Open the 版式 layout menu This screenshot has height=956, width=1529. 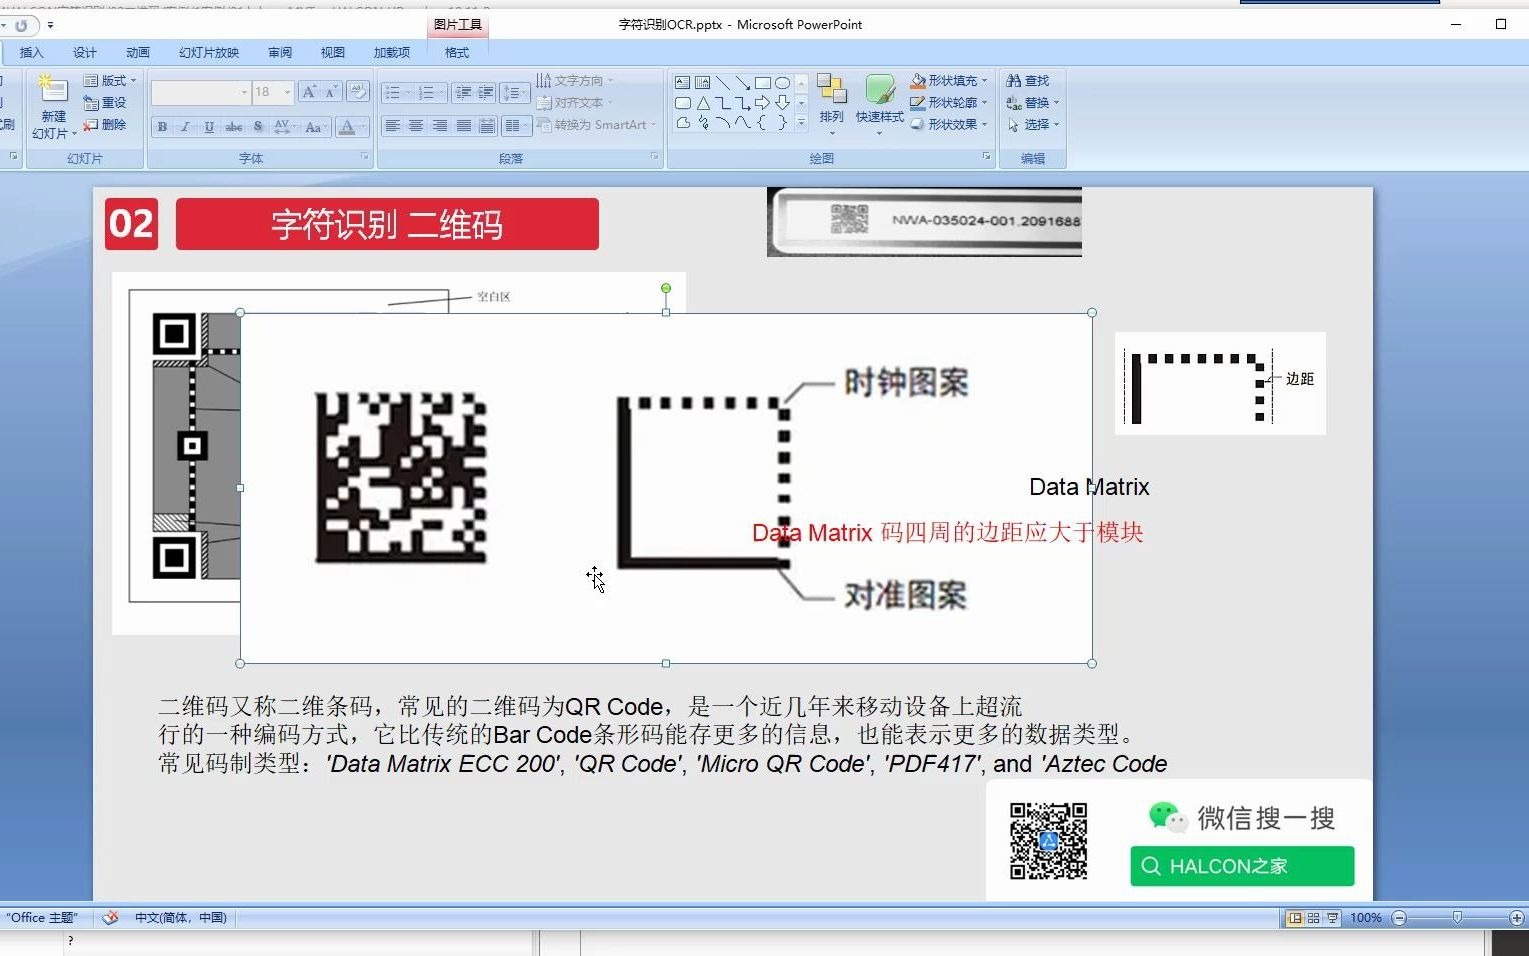(x=110, y=81)
